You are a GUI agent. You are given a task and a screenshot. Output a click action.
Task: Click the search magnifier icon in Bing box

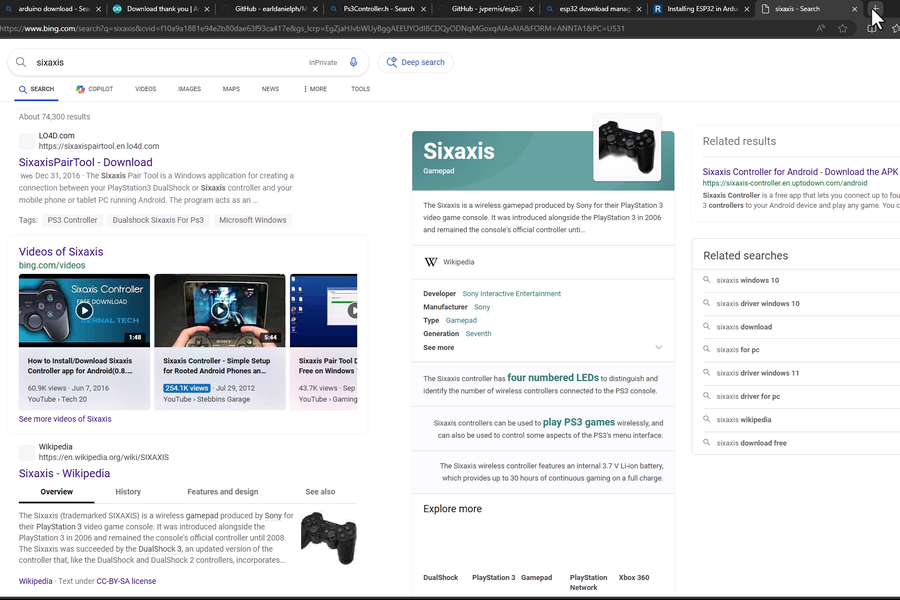tap(21, 62)
